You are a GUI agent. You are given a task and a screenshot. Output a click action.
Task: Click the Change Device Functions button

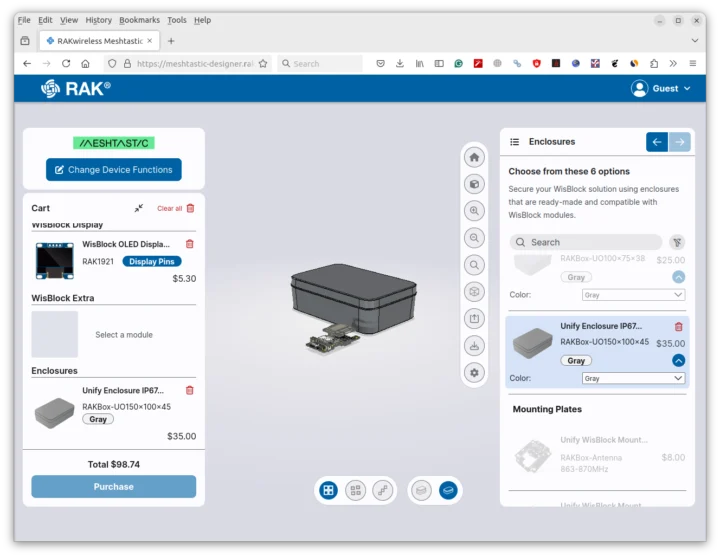point(114,170)
